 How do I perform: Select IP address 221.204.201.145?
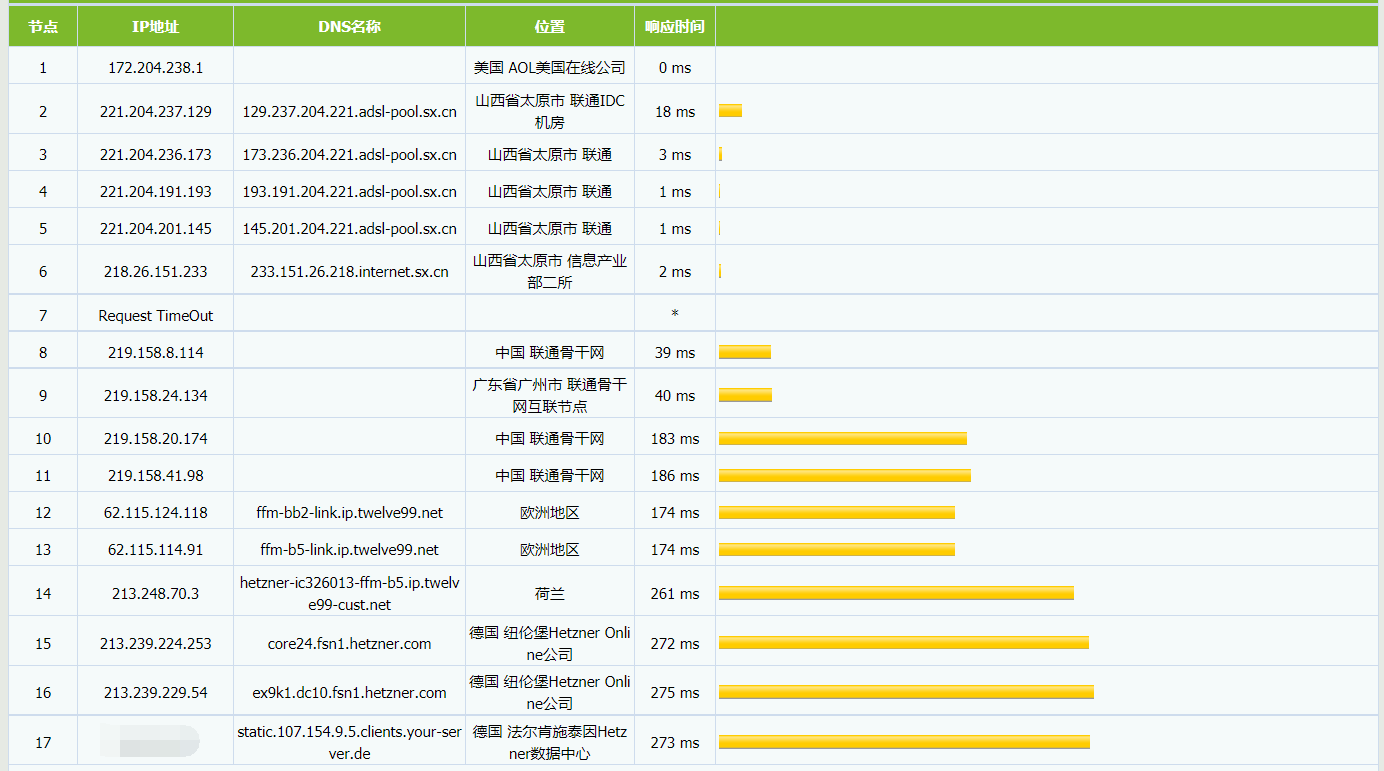pyautogui.click(x=156, y=229)
